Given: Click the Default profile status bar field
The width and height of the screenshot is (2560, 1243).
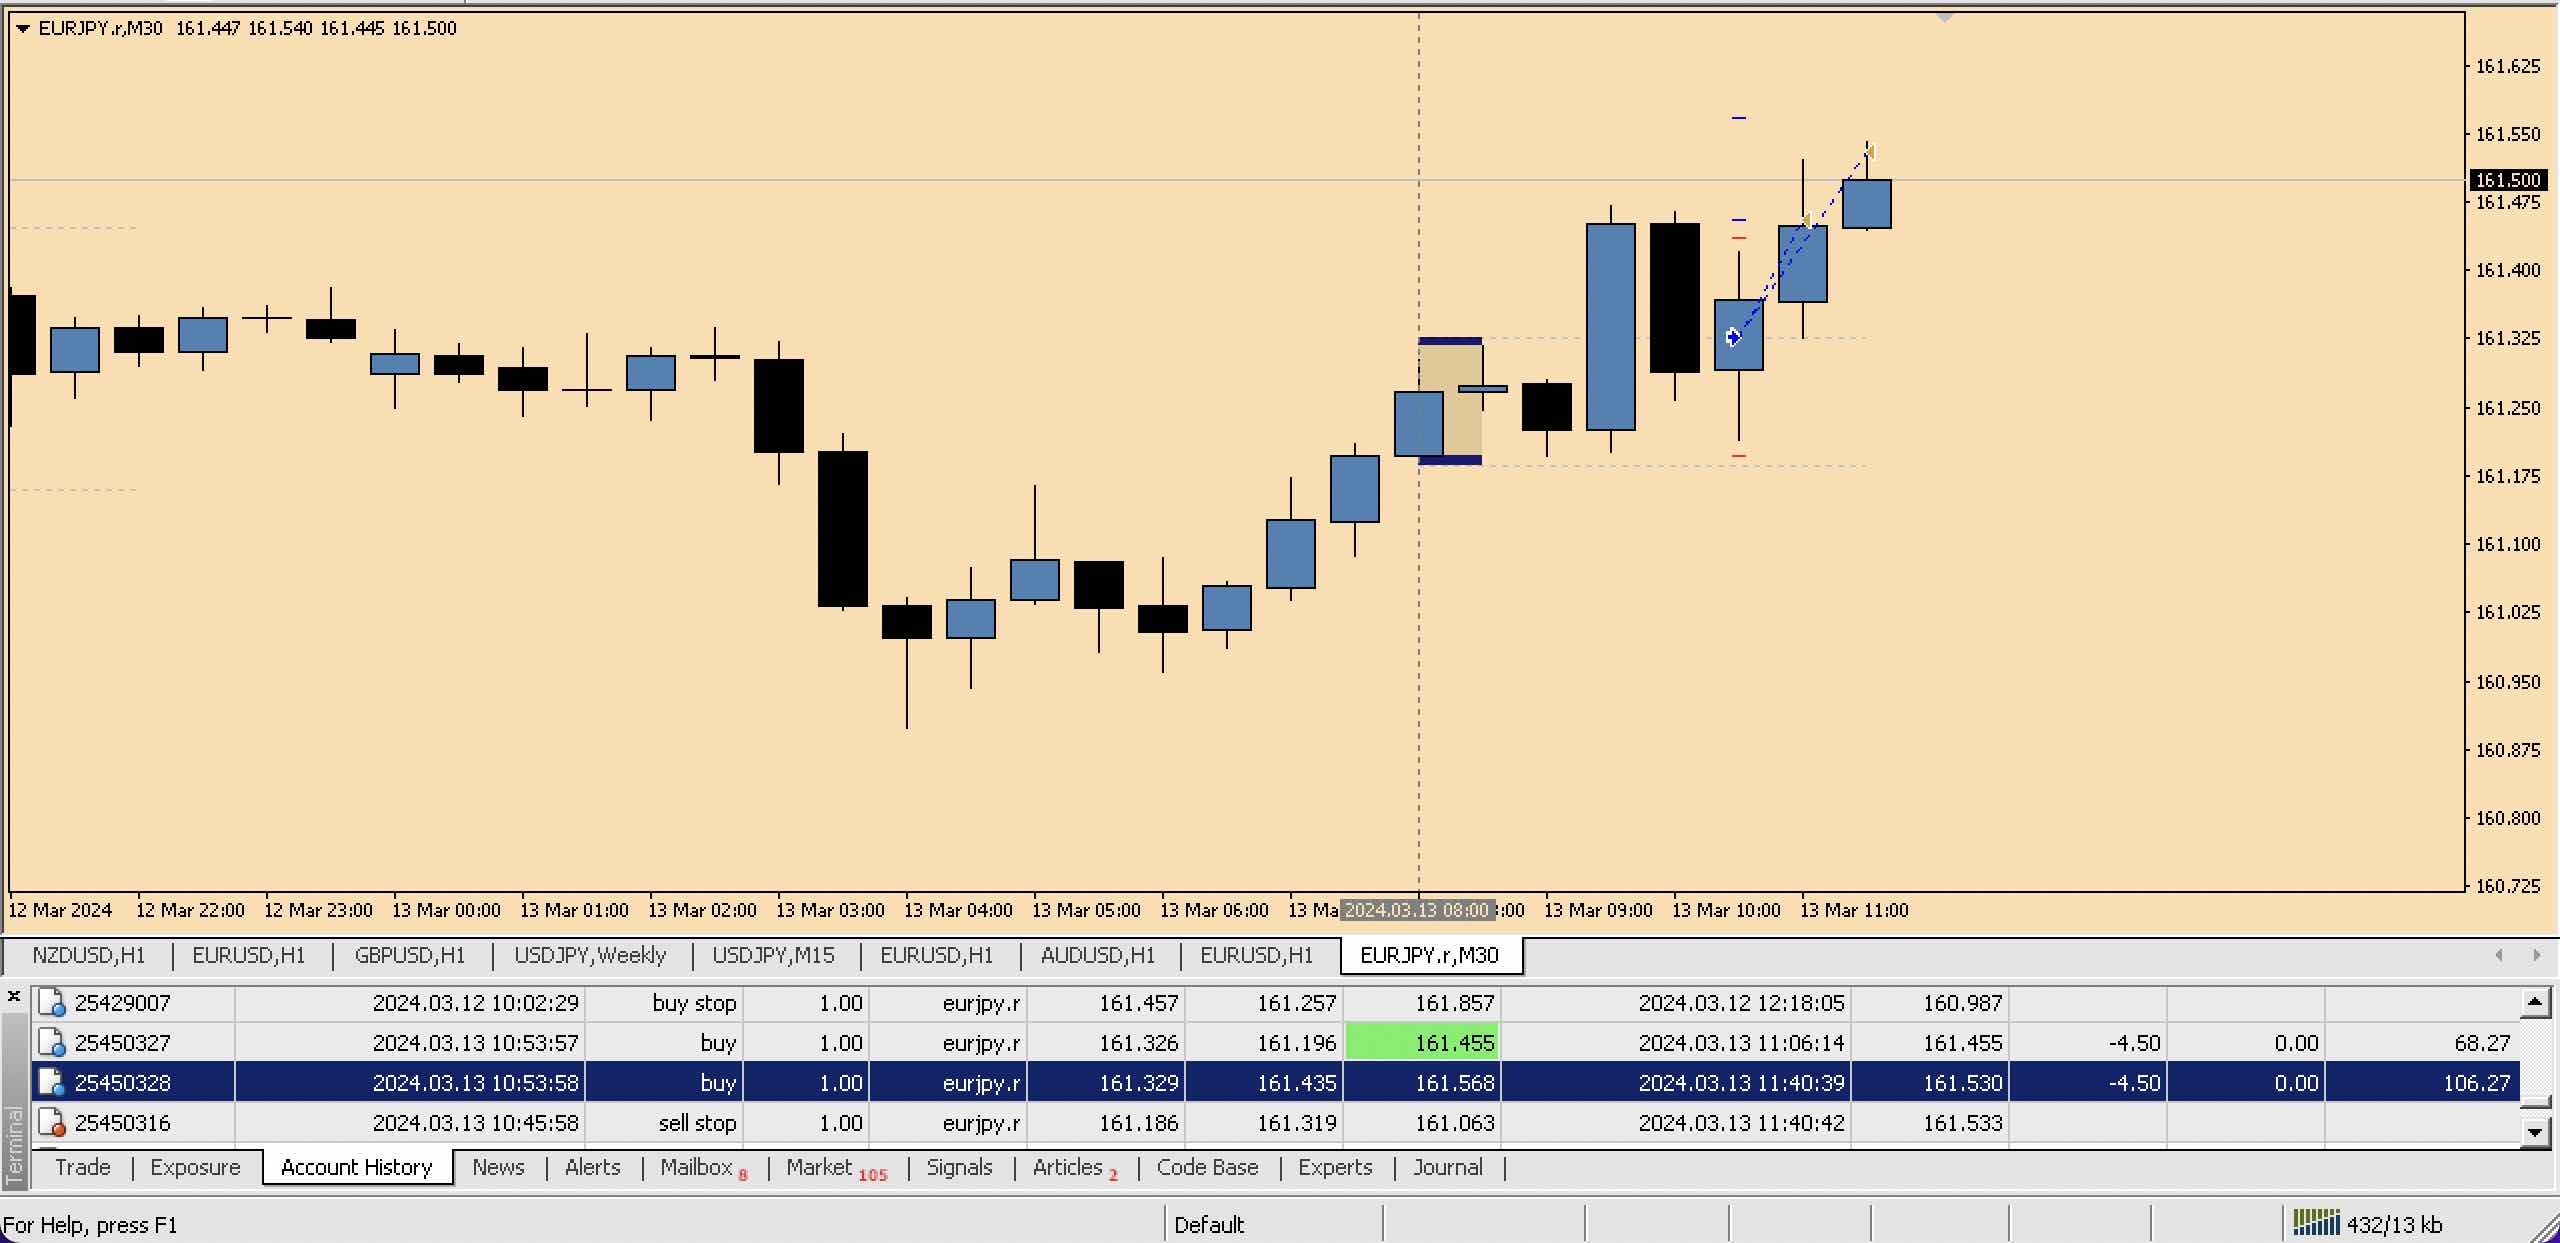Looking at the screenshot, I should [x=1210, y=1225].
